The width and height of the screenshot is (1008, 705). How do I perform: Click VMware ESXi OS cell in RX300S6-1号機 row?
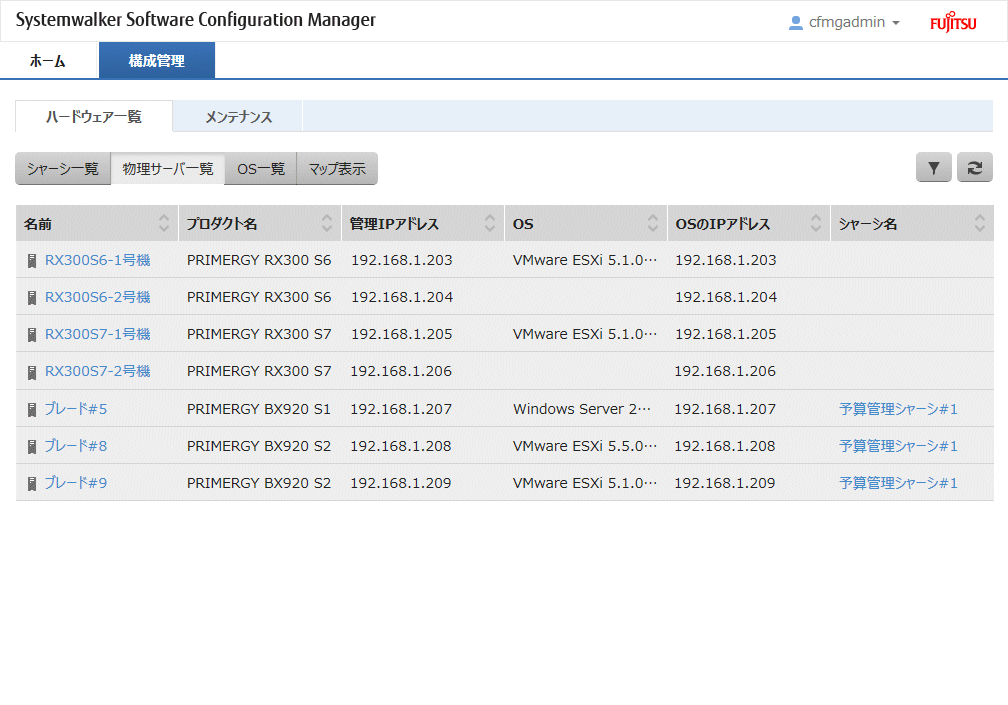[x=585, y=260]
